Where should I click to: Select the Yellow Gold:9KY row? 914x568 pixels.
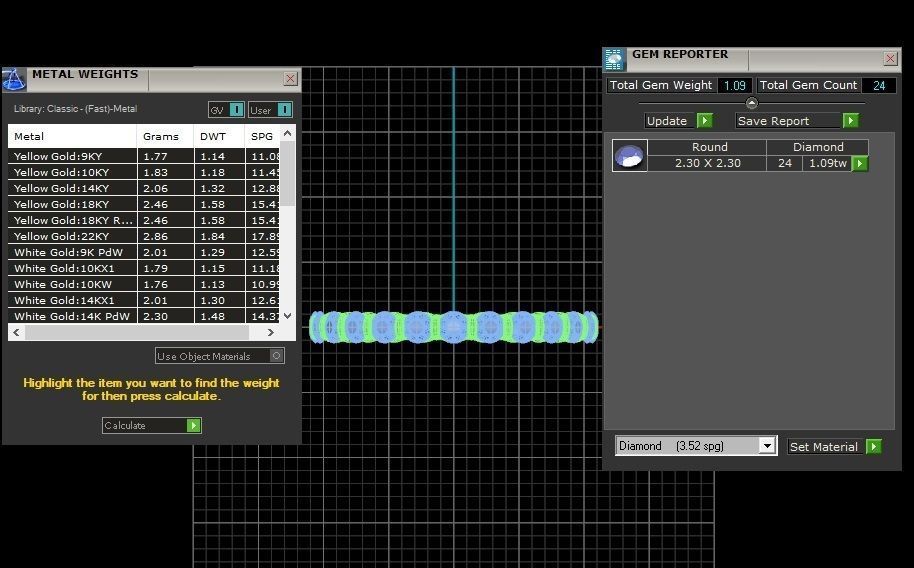pyautogui.click(x=144, y=156)
